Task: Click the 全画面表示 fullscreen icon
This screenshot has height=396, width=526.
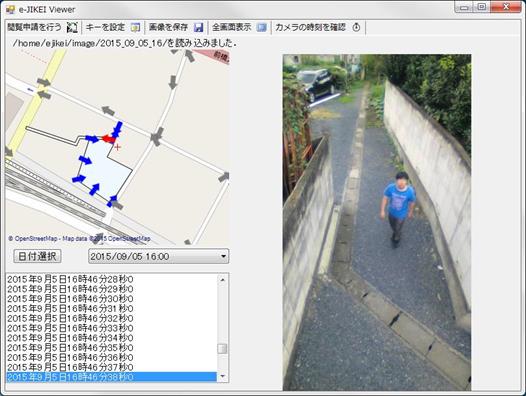Action: [262, 28]
